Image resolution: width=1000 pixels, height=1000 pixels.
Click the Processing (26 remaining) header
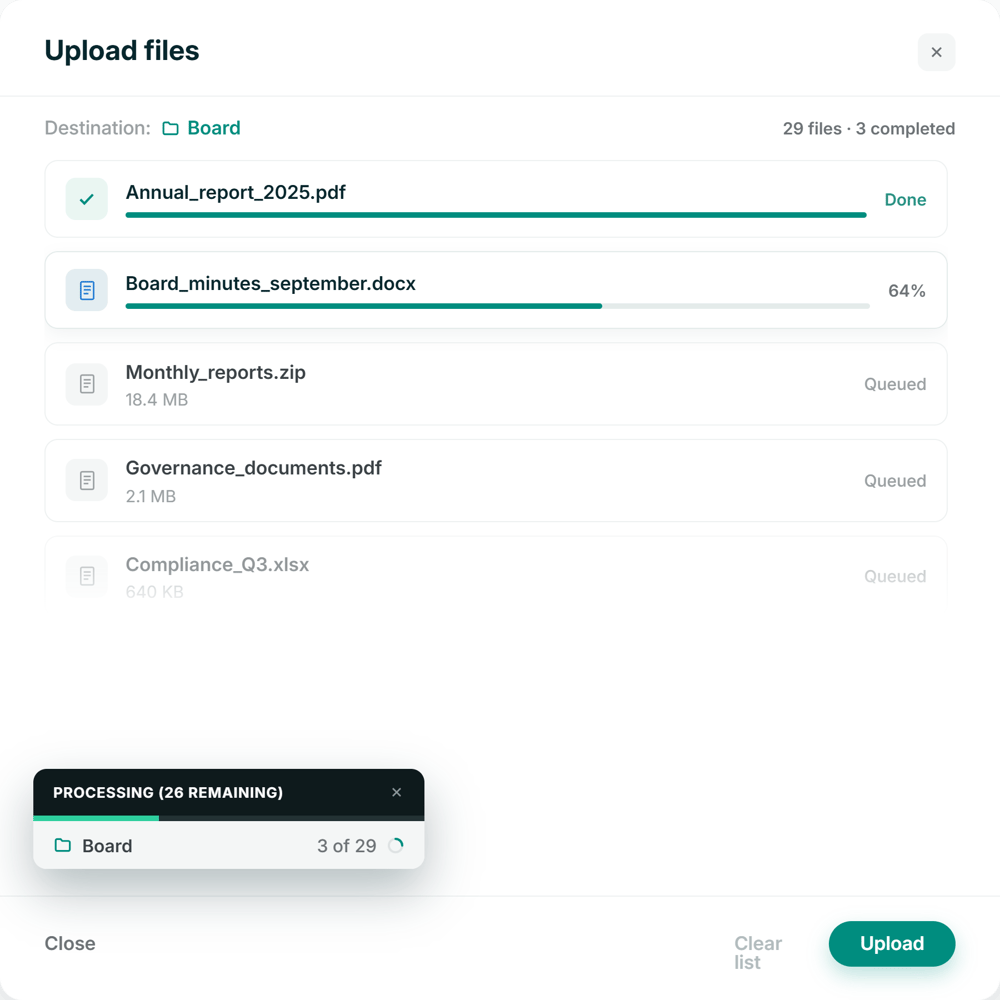click(168, 792)
